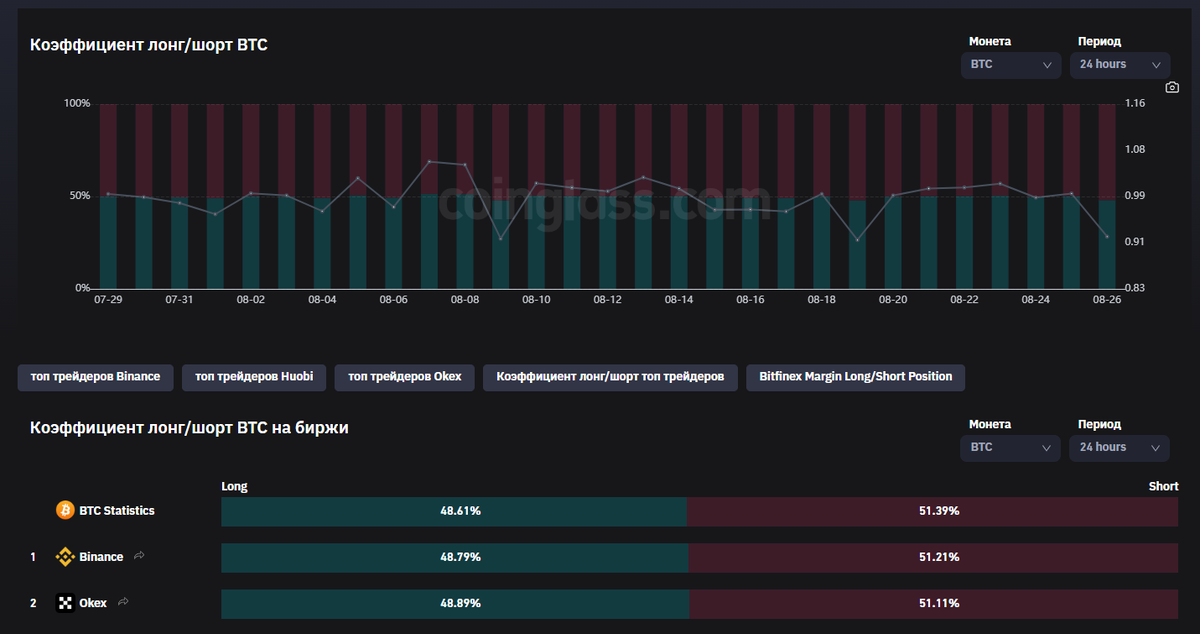Open the exchanges section BTC coin dropdown

1011,448
